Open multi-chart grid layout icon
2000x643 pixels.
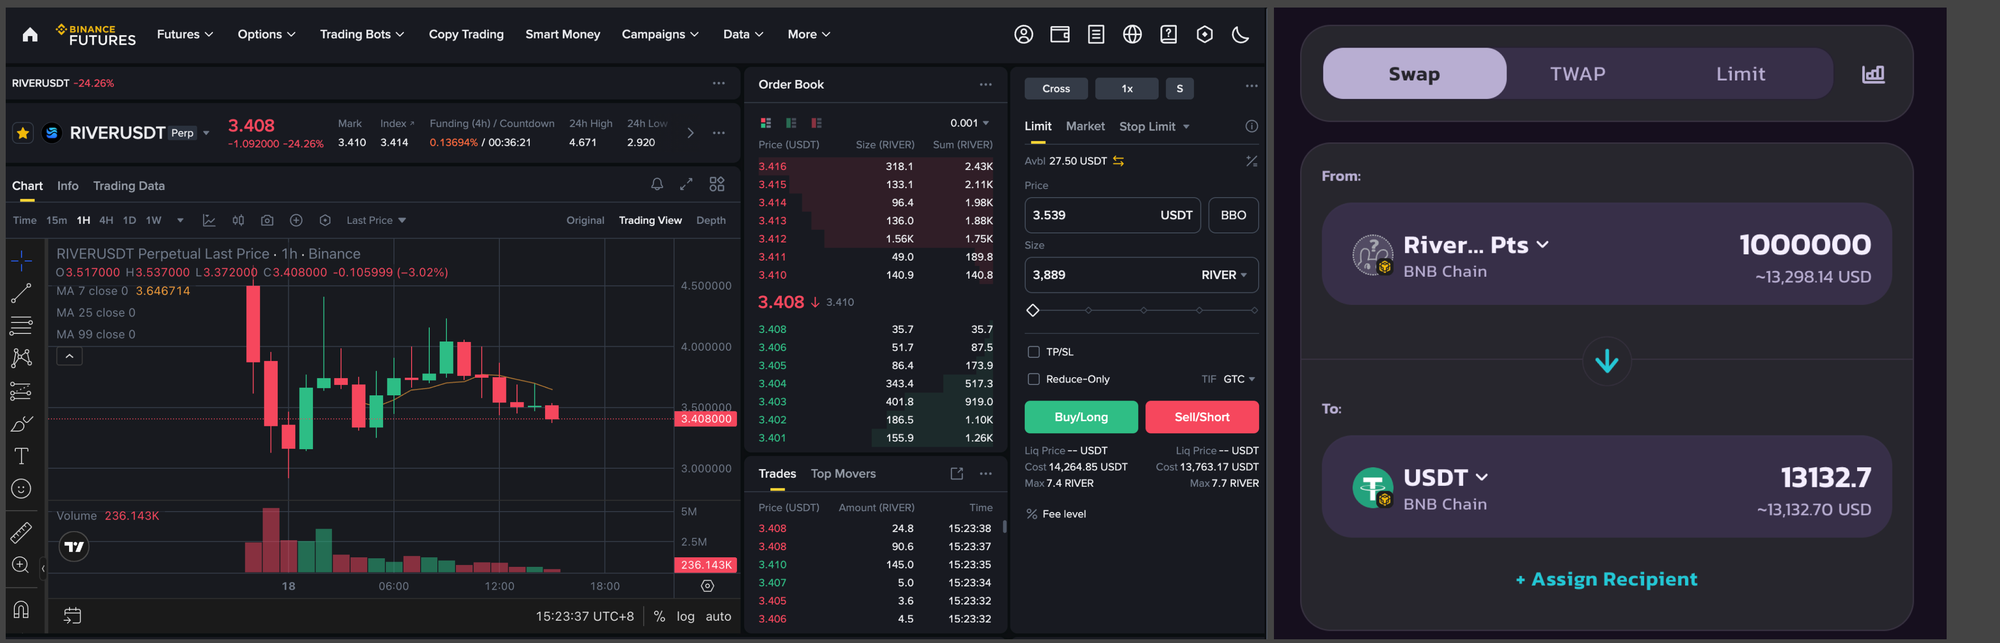click(x=717, y=184)
